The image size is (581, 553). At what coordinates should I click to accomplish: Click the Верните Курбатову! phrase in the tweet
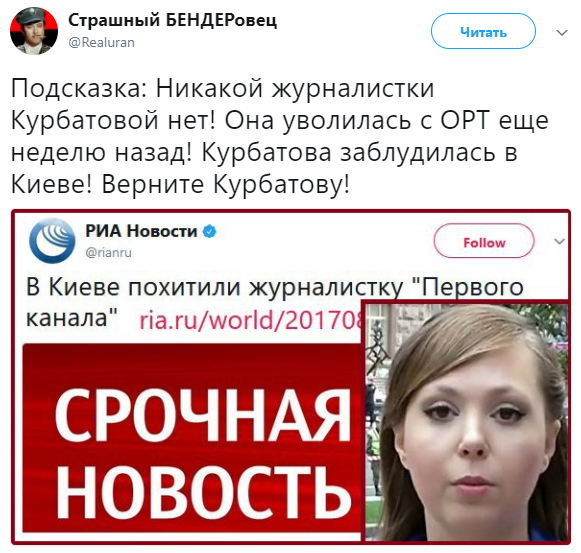coord(225,184)
